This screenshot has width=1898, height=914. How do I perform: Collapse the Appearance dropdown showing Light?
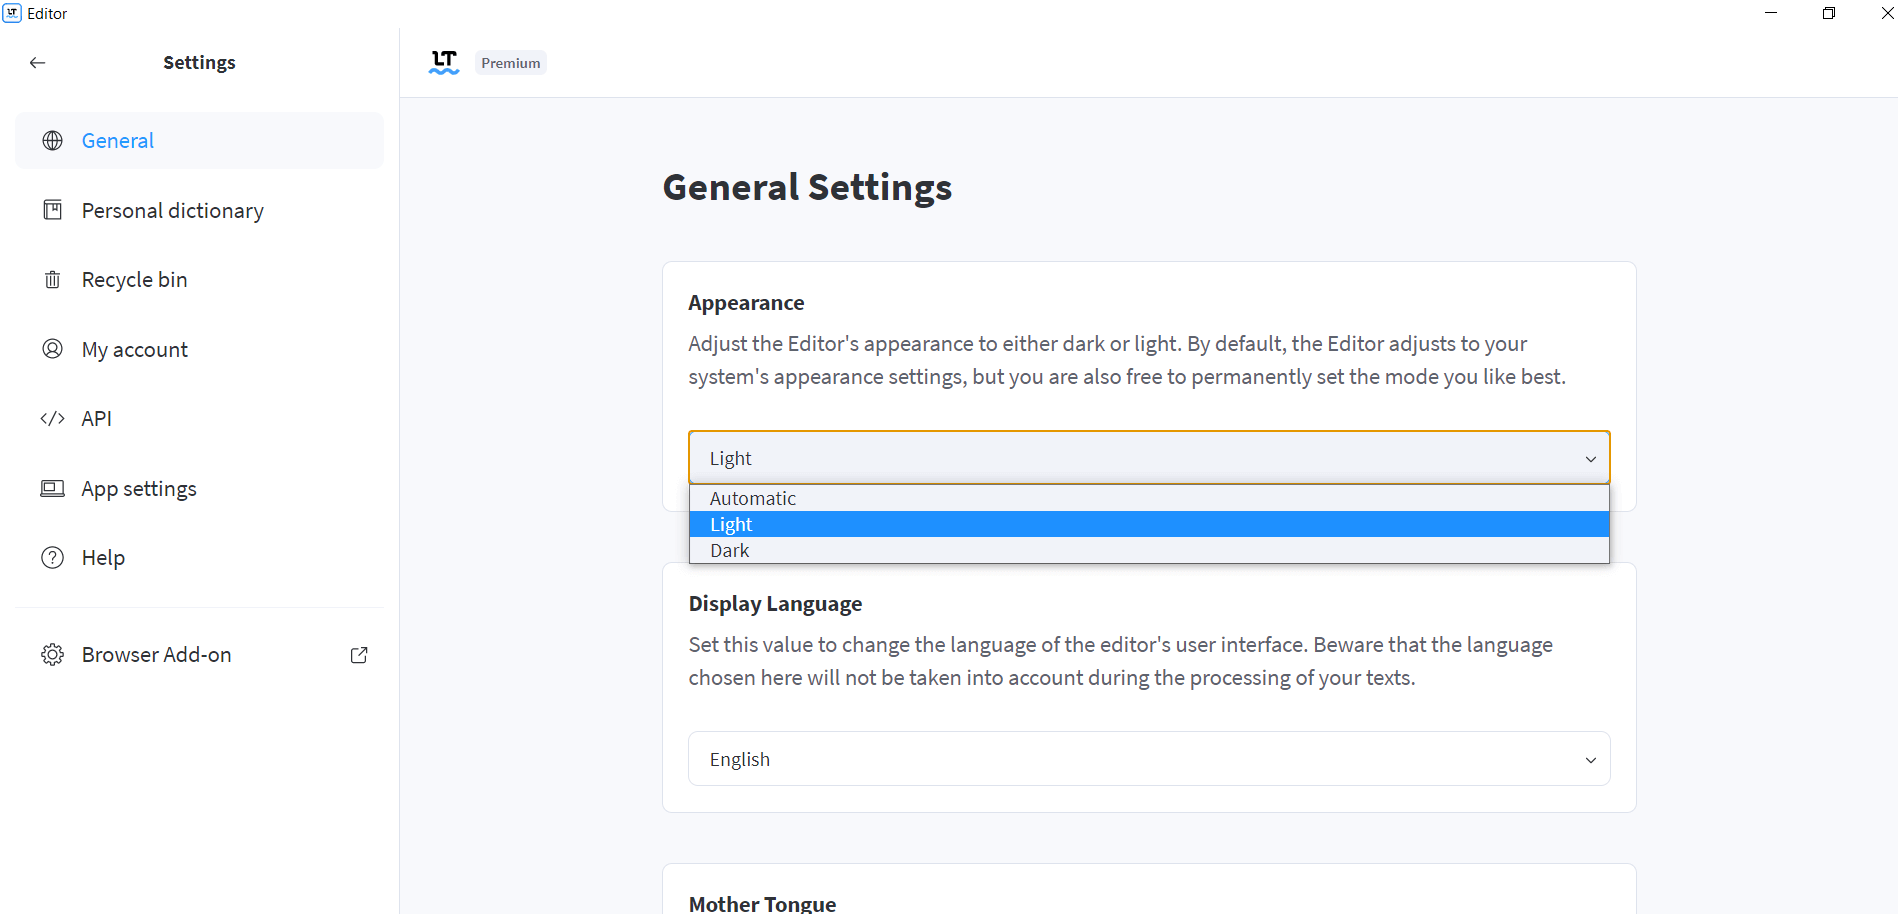pos(1149,458)
